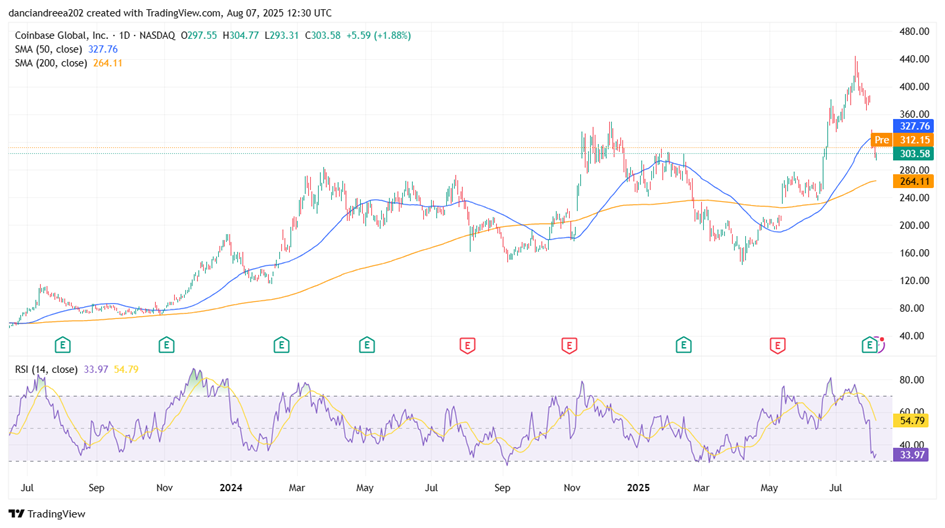Open the green earnings marker at May 2024

tap(367, 345)
